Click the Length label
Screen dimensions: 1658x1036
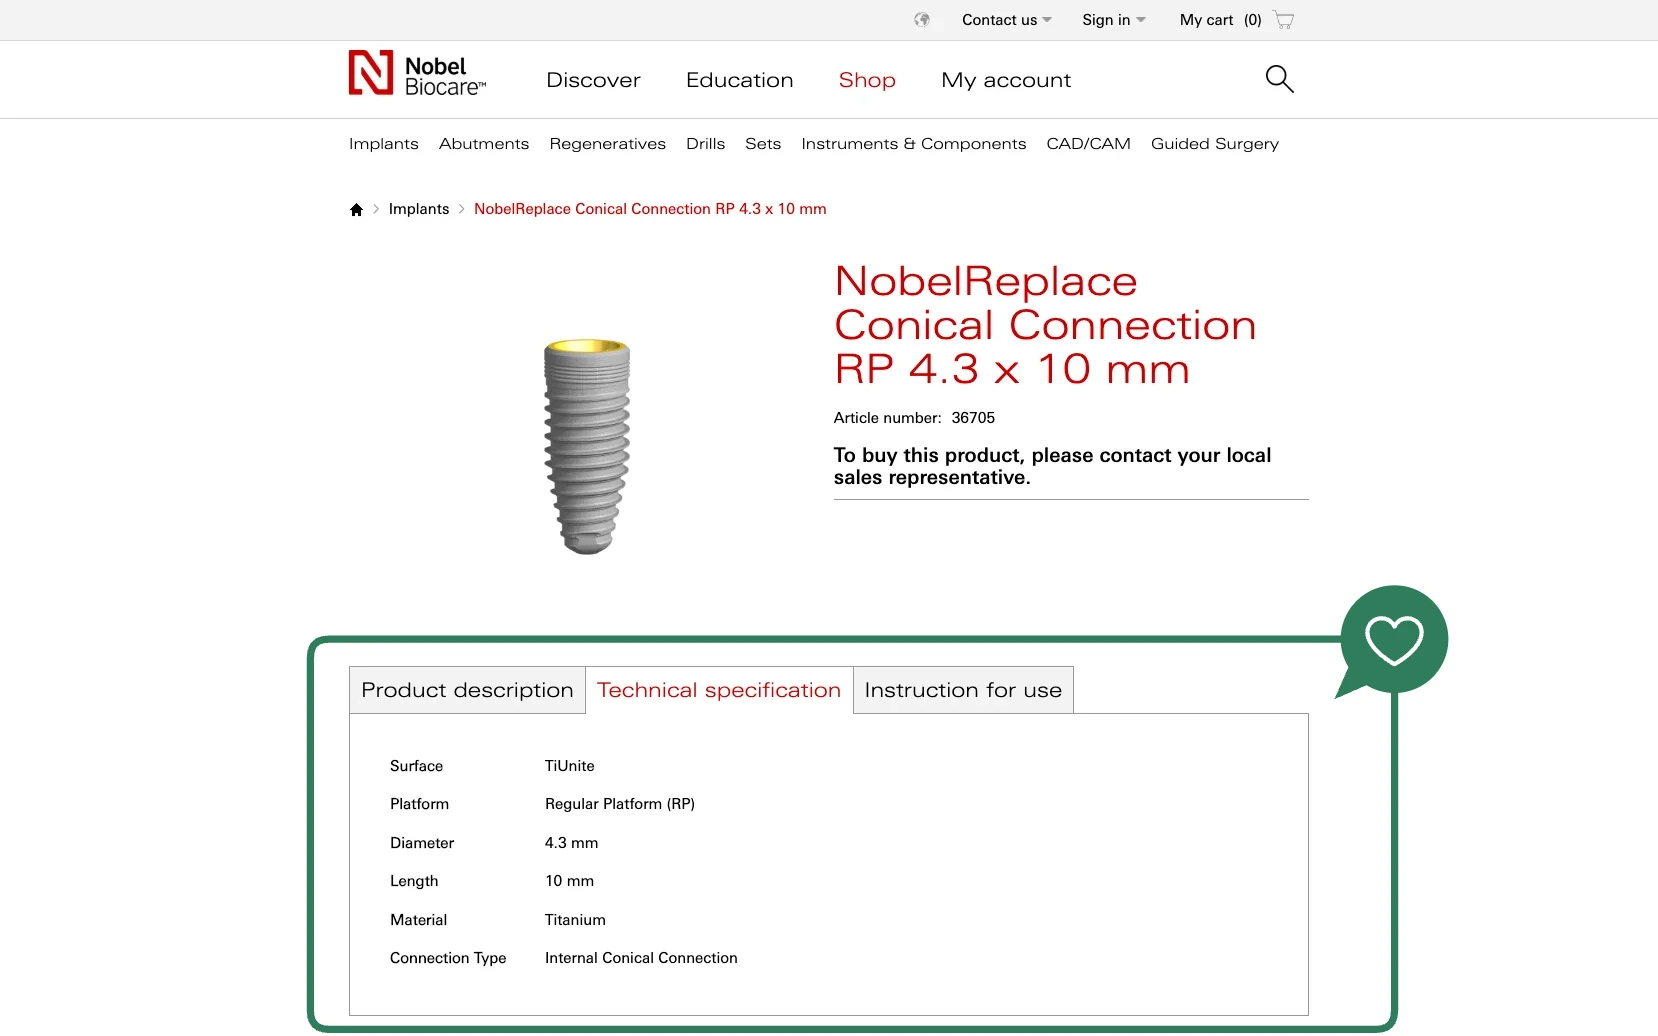point(414,881)
